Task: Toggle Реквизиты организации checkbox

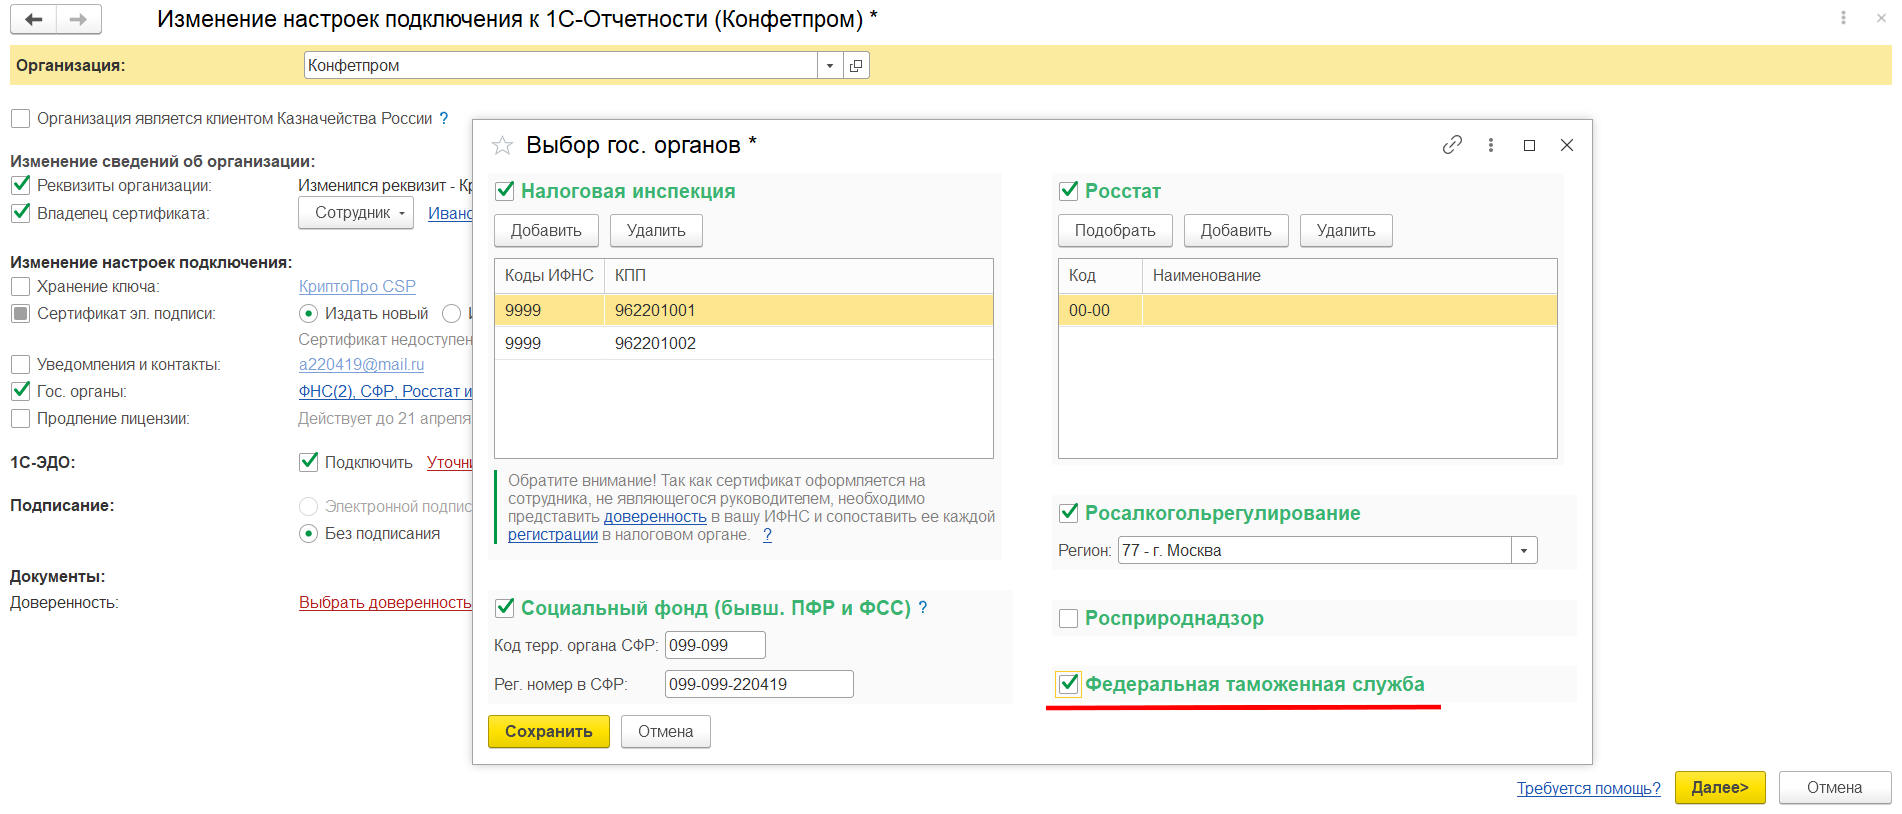Action: click(x=20, y=185)
